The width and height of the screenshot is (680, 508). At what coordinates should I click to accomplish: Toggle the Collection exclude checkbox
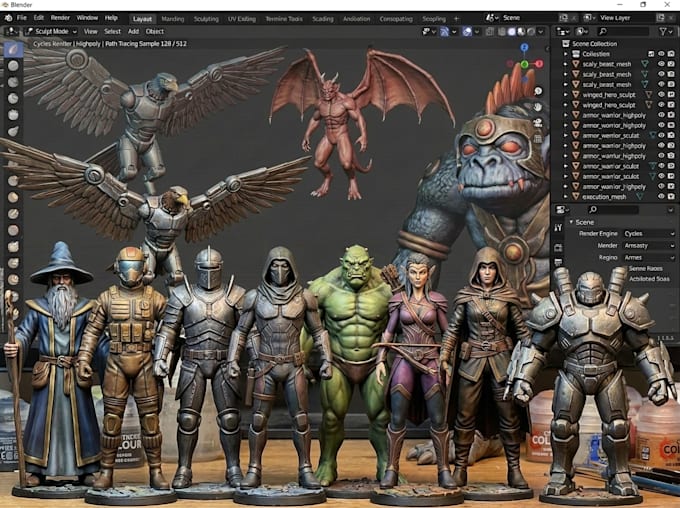[651, 54]
